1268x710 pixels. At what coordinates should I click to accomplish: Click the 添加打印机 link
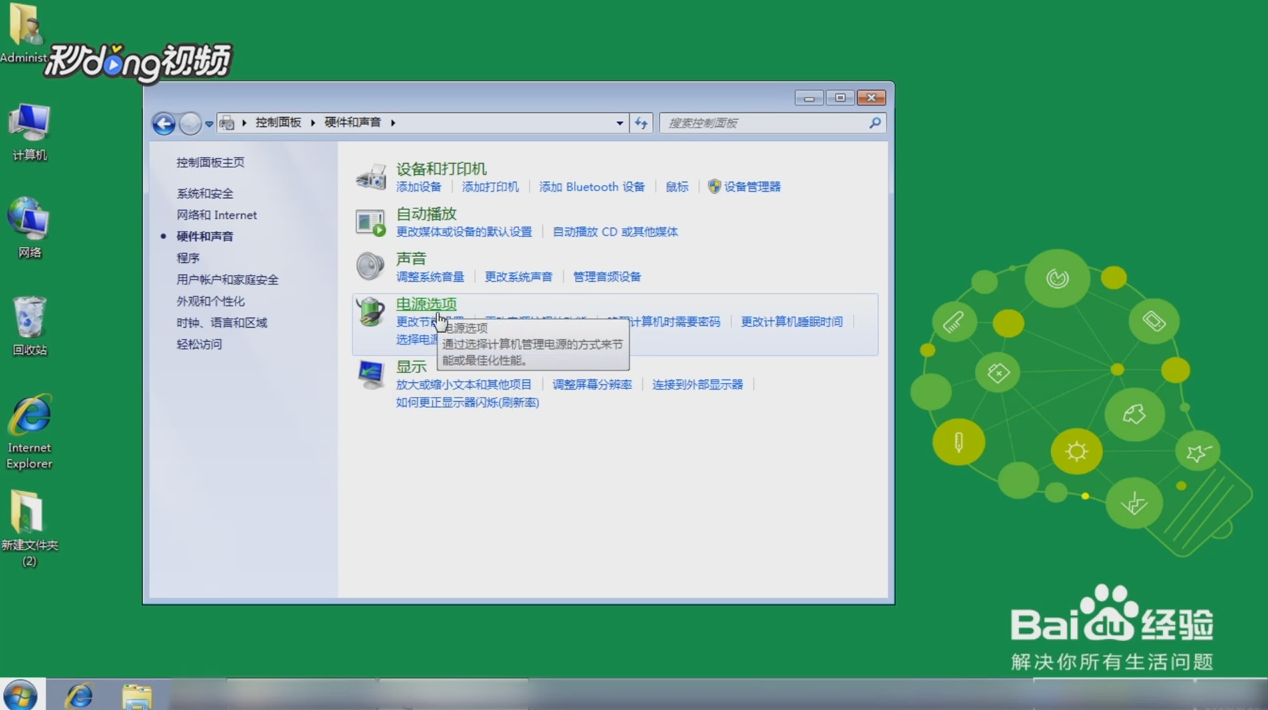[x=490, y=187]
